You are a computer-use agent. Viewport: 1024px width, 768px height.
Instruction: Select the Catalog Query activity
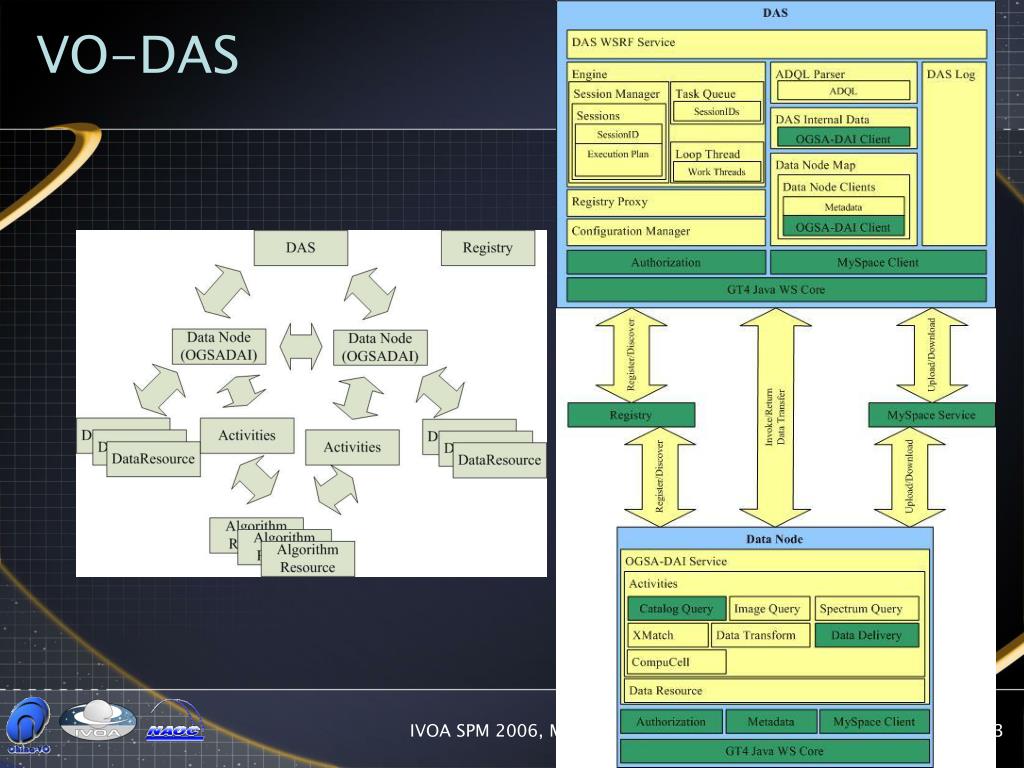(677, 609)
